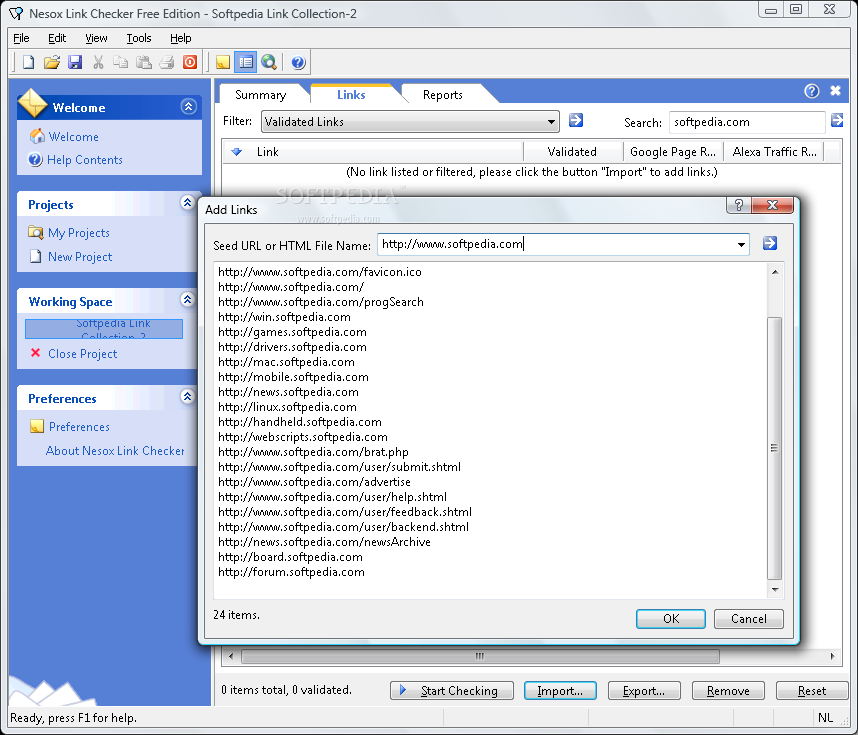Select the Links tab
858x735 pixels.
pyautogui.click(x=351, y=95)
